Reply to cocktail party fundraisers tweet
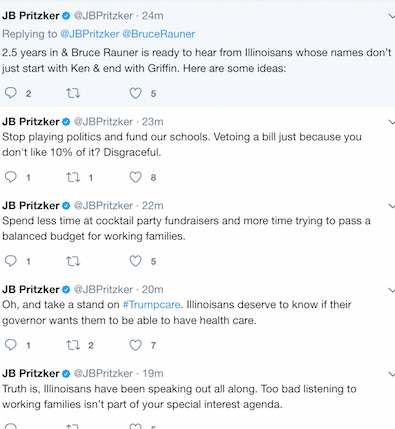The width and height of the screenshot is (395, 429). pyautogui.click(x=11, y=261)
